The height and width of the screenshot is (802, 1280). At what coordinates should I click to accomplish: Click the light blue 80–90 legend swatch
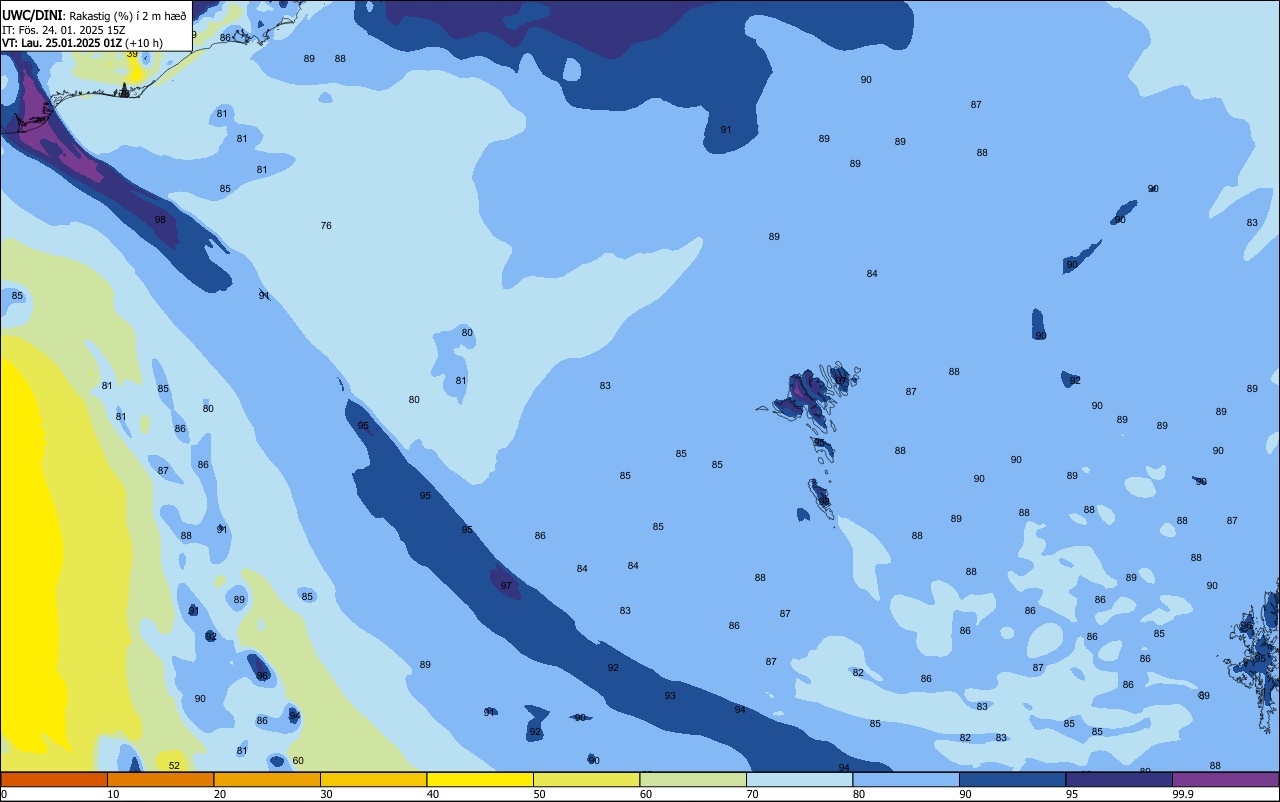tap(906, 779)
